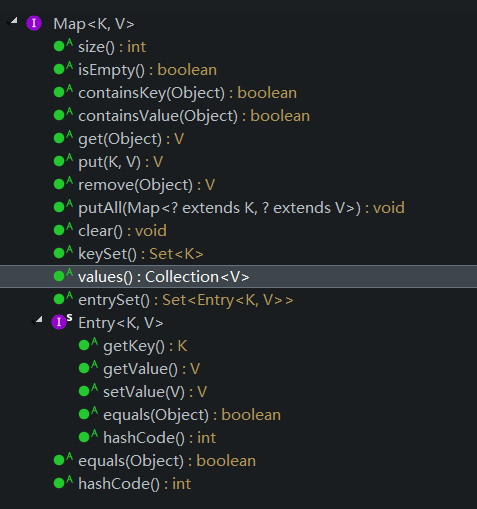The width and height of the screenshot is (477, 509).
Task: Click the method icon beside clear()
Action: coord(63,229)
